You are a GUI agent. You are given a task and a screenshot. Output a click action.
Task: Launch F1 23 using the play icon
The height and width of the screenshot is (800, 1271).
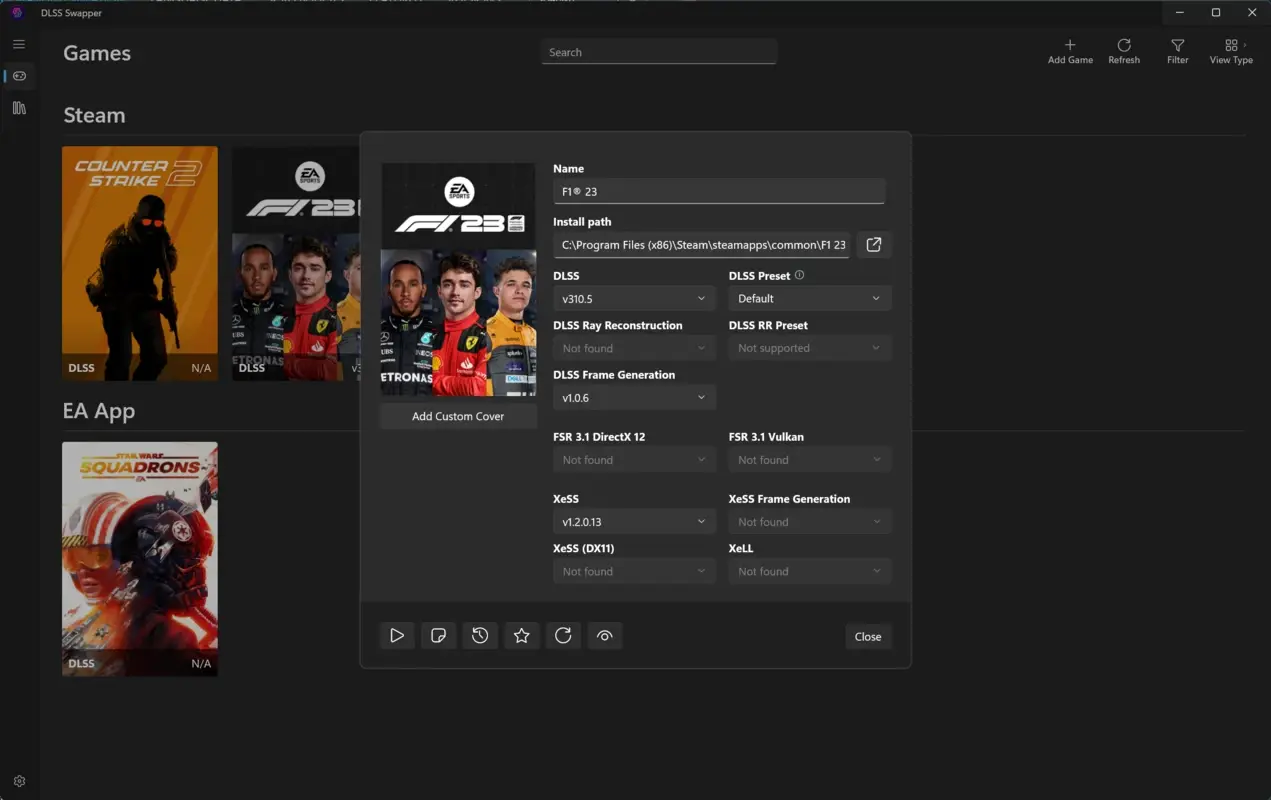coord(397,635)
